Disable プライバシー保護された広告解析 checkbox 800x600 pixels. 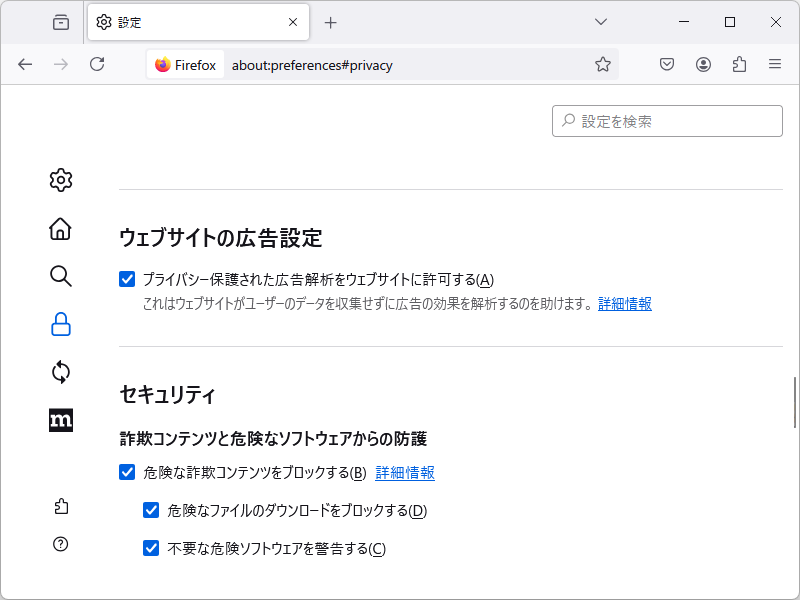[x=126, y=279]
